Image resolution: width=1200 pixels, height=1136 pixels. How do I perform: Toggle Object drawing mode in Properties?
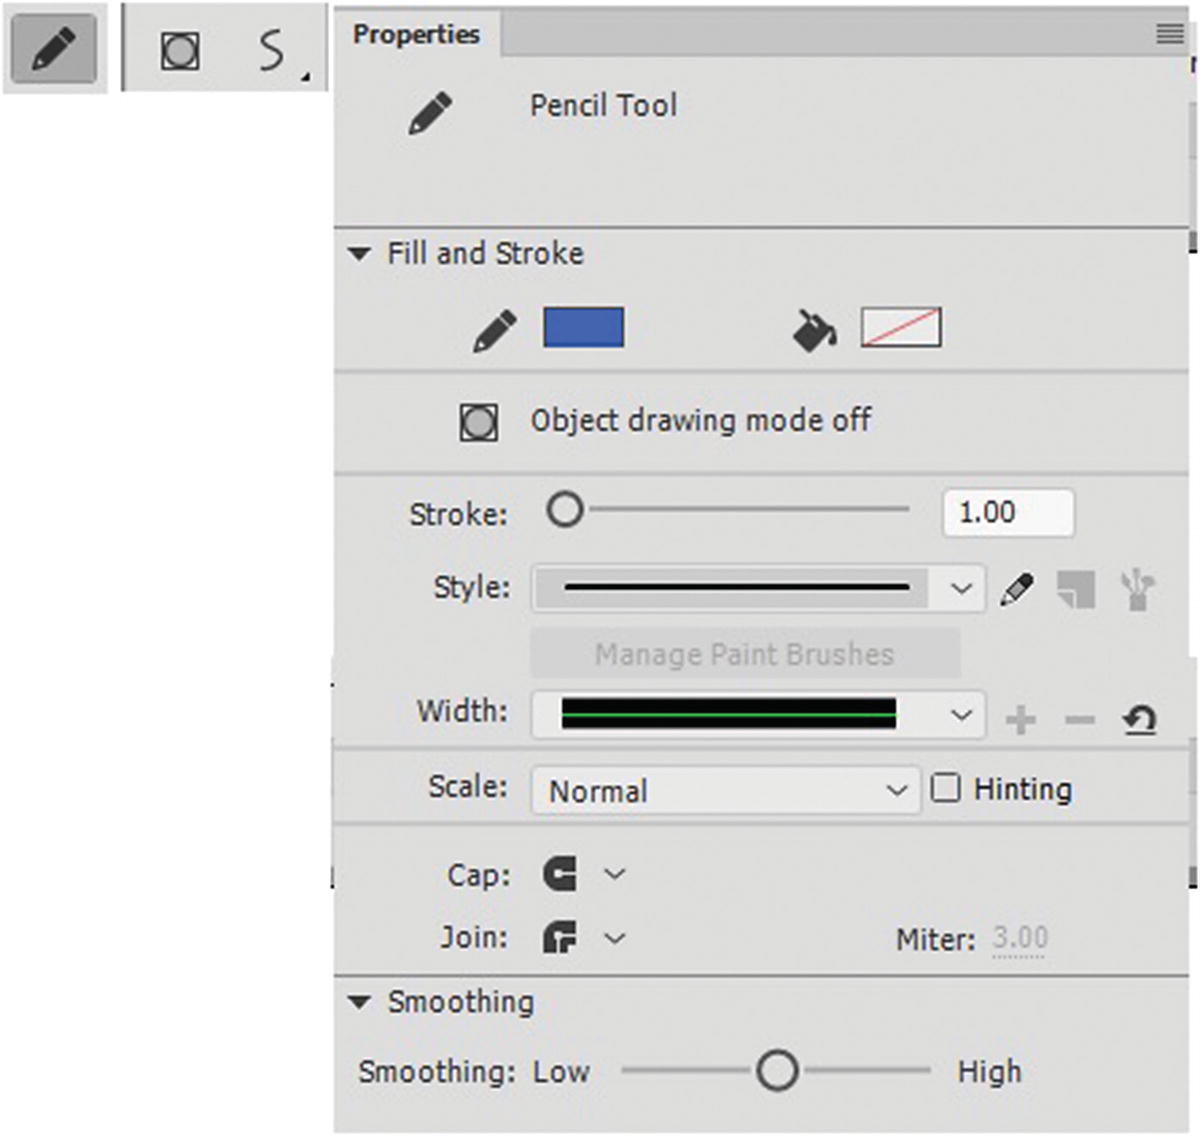[x=479, y=422]
